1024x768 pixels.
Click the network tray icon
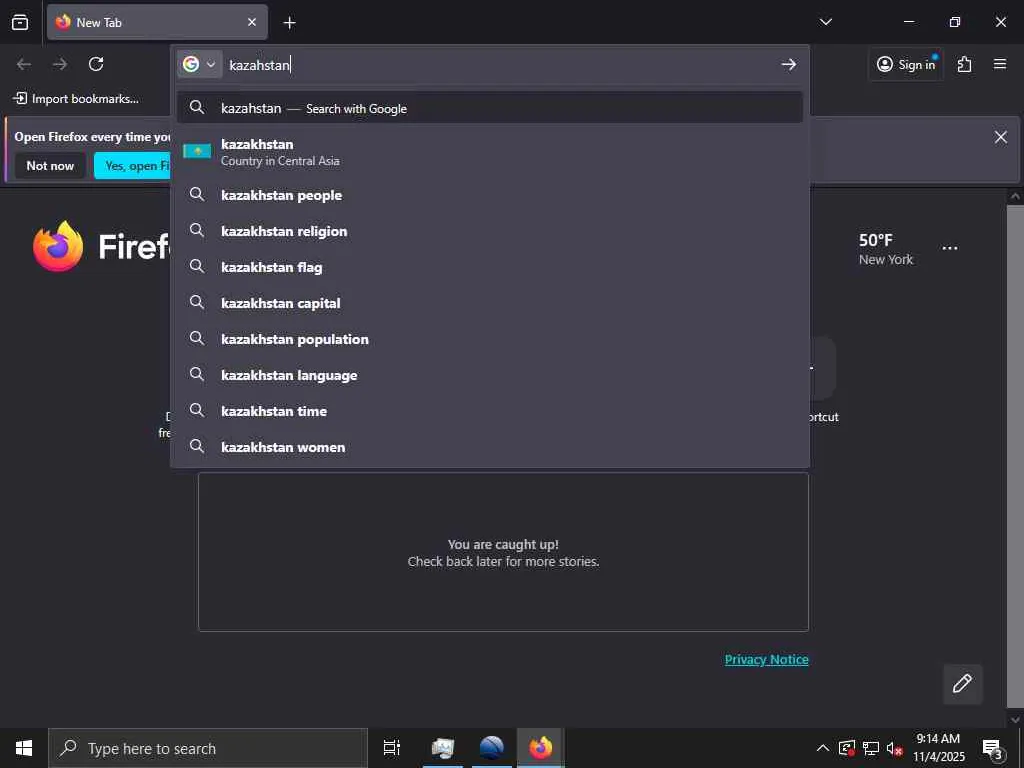point(870,748)
